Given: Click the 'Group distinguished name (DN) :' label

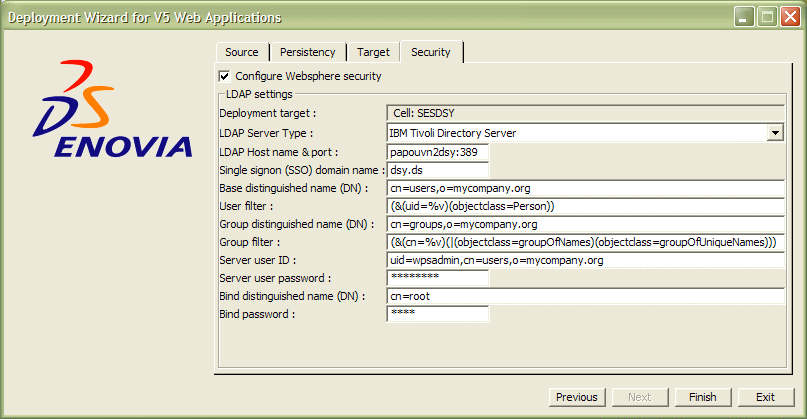Looking at the screenshot, I should (296, 224).
